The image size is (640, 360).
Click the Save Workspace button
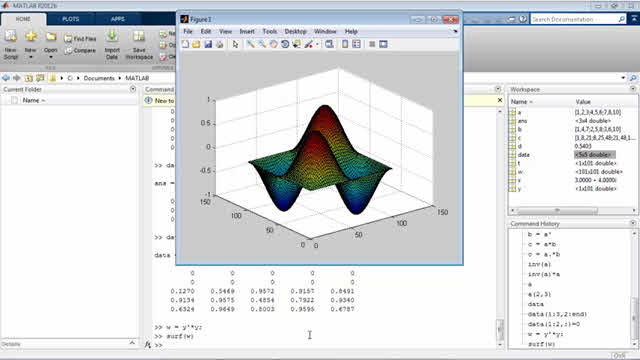(139, 45)
